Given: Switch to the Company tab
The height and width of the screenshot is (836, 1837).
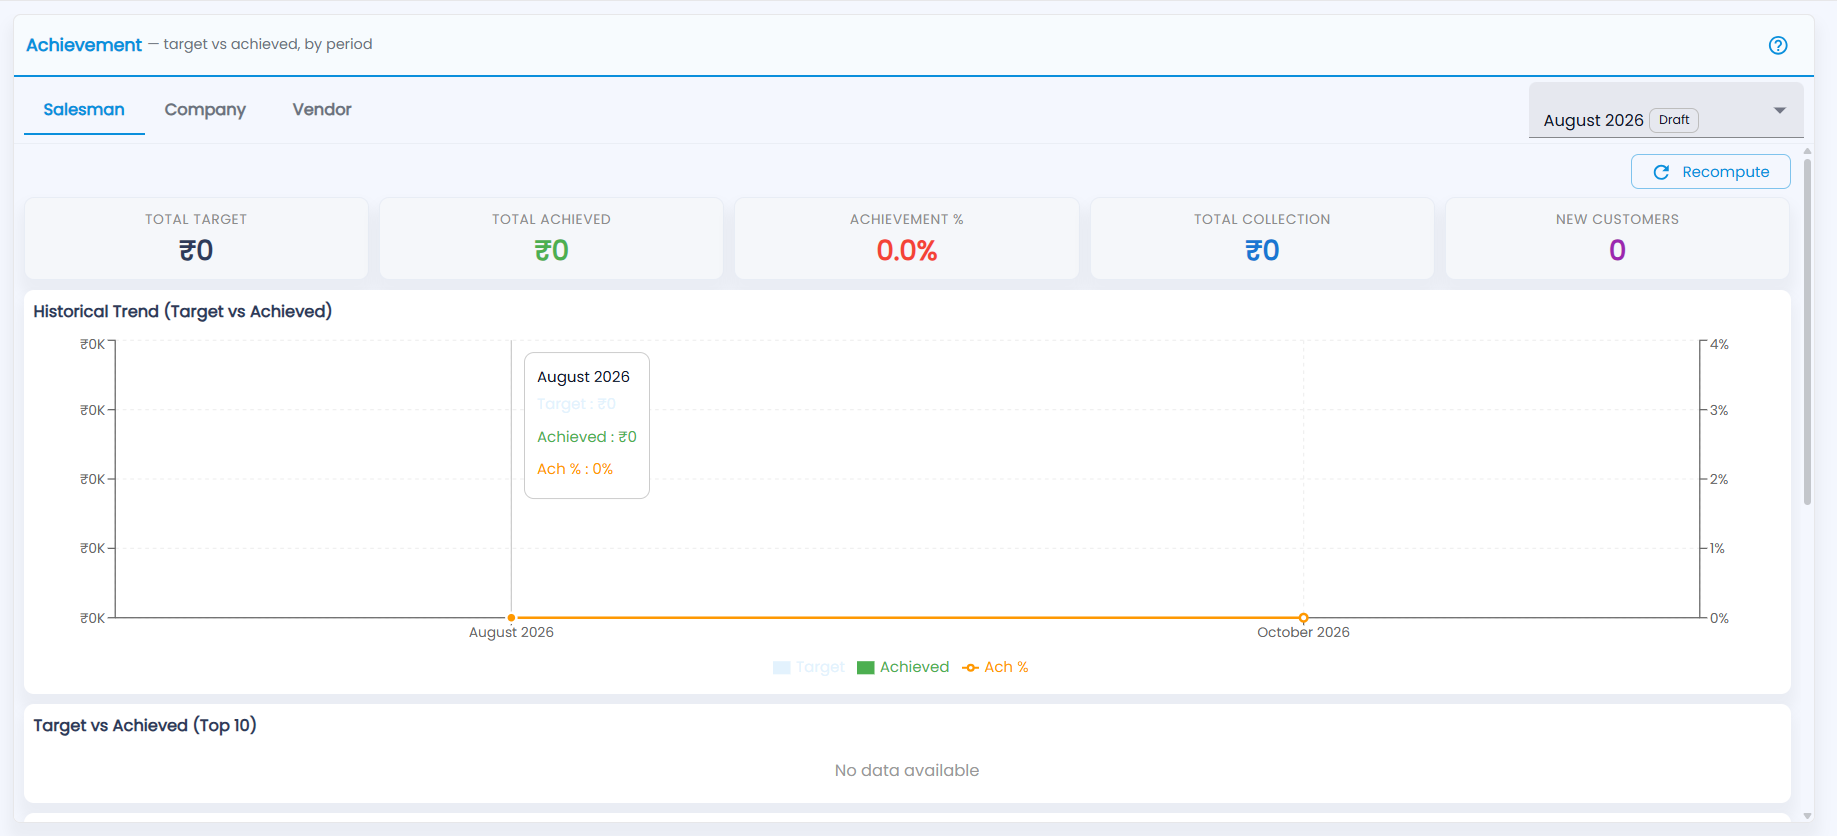Looking at the screenshot, I should point(205,110).
